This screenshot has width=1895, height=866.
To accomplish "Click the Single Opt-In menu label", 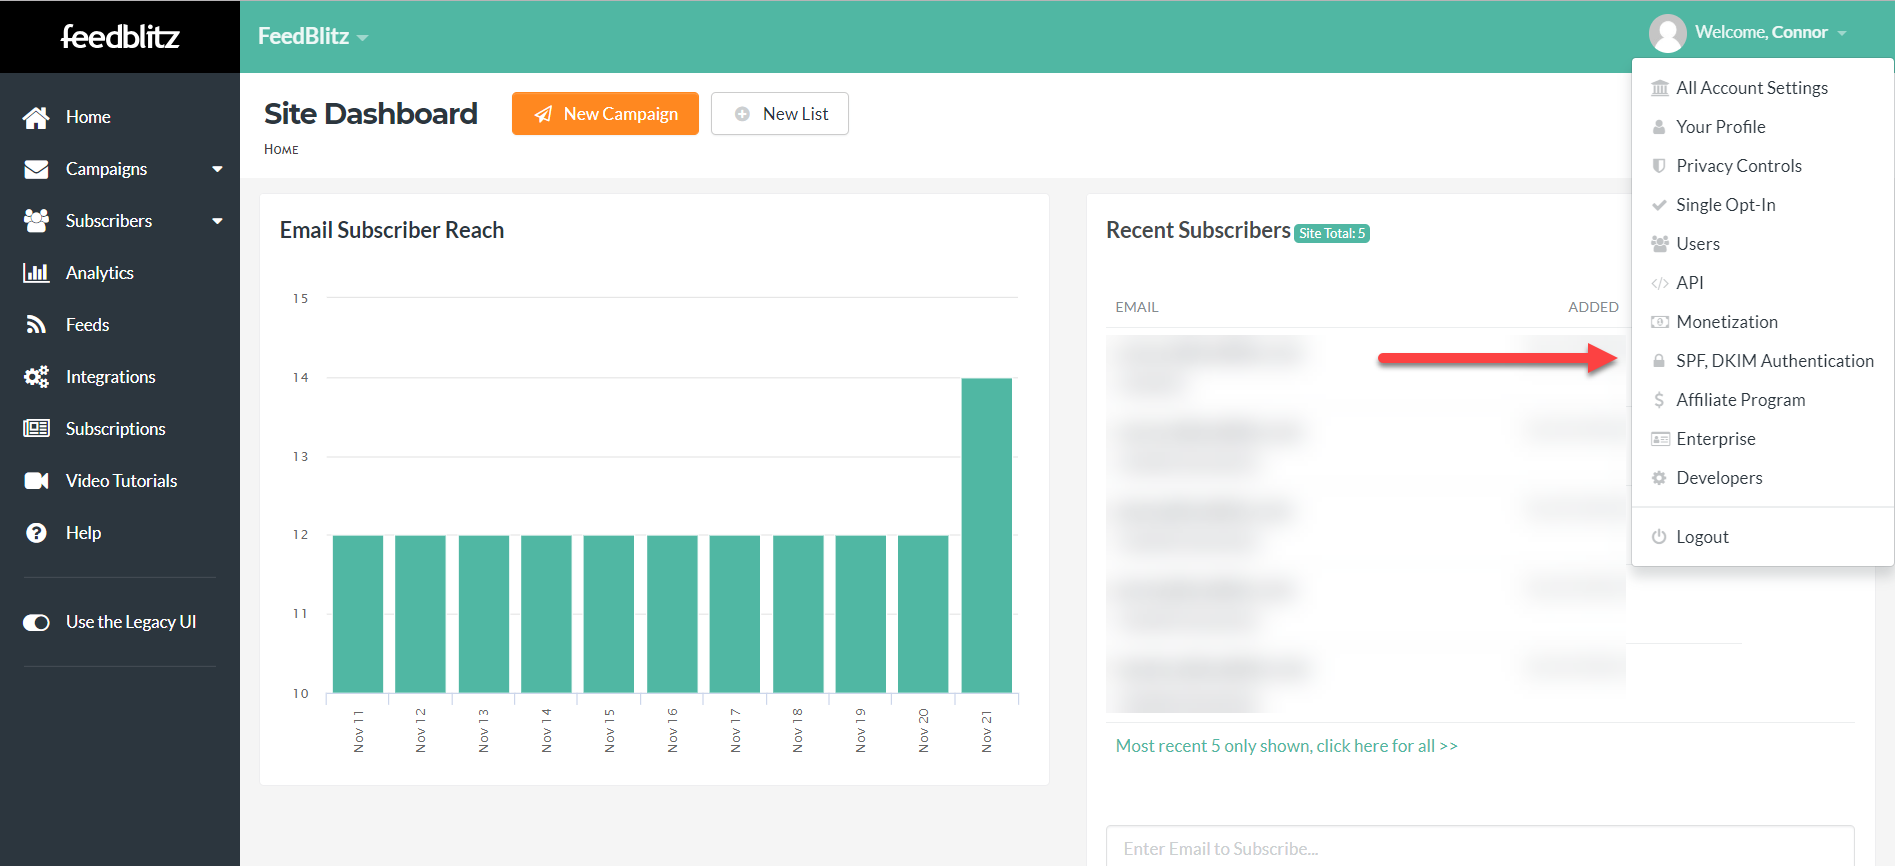I will (1726, 205).
